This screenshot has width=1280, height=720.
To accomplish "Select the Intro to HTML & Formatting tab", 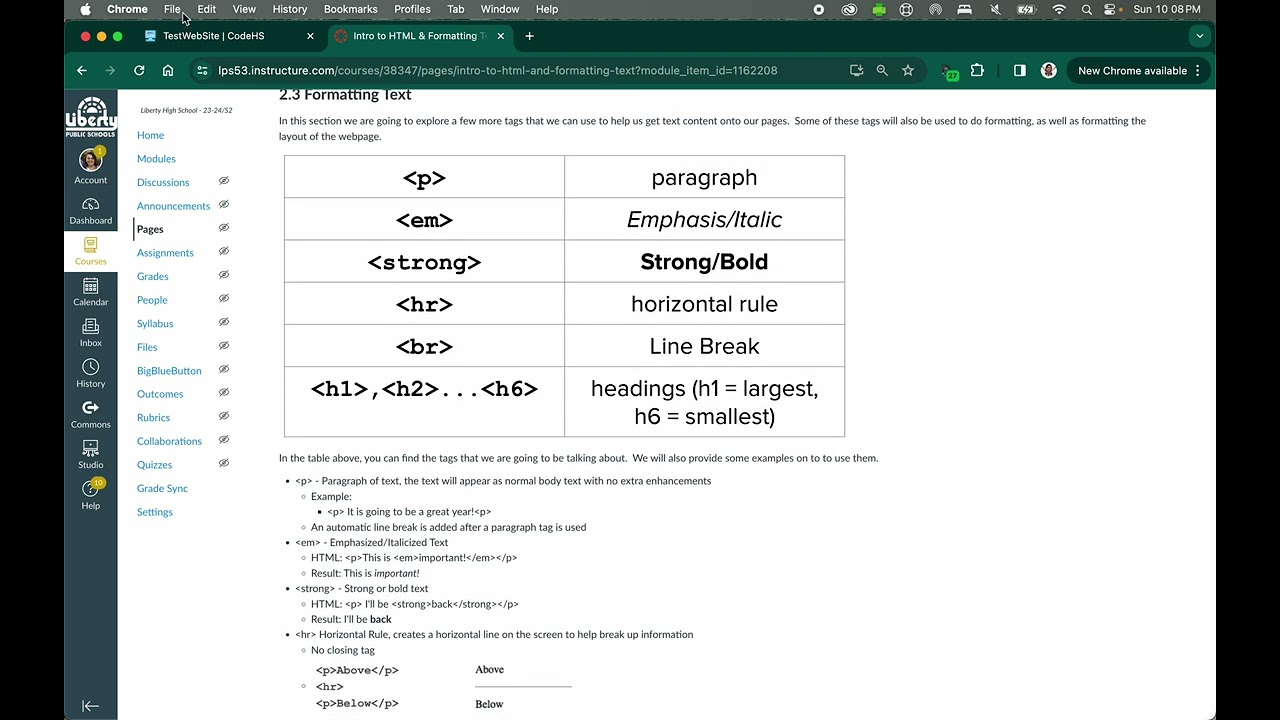I will point(418,36).
